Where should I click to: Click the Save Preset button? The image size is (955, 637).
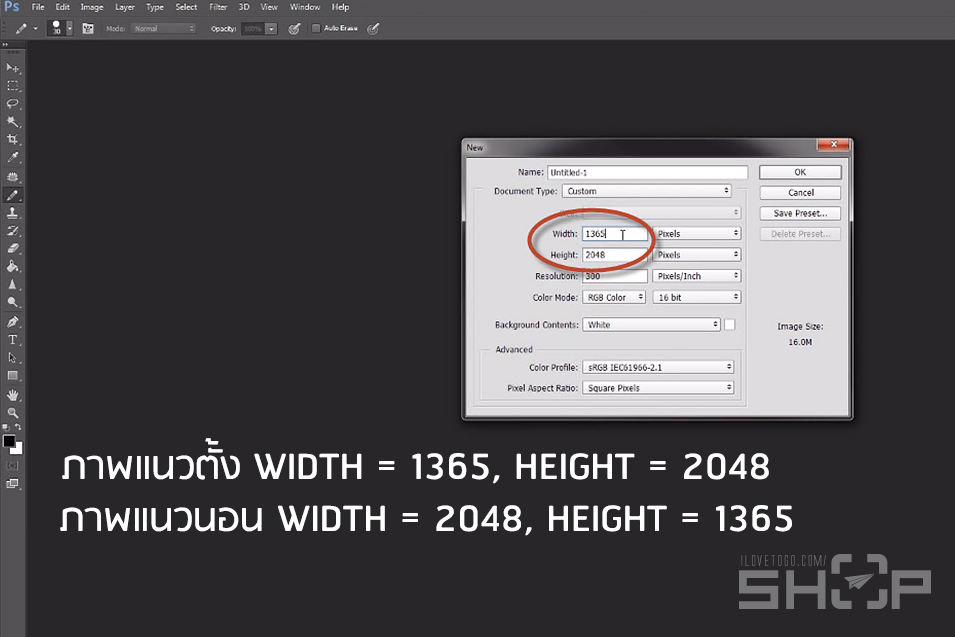[800, 213]
